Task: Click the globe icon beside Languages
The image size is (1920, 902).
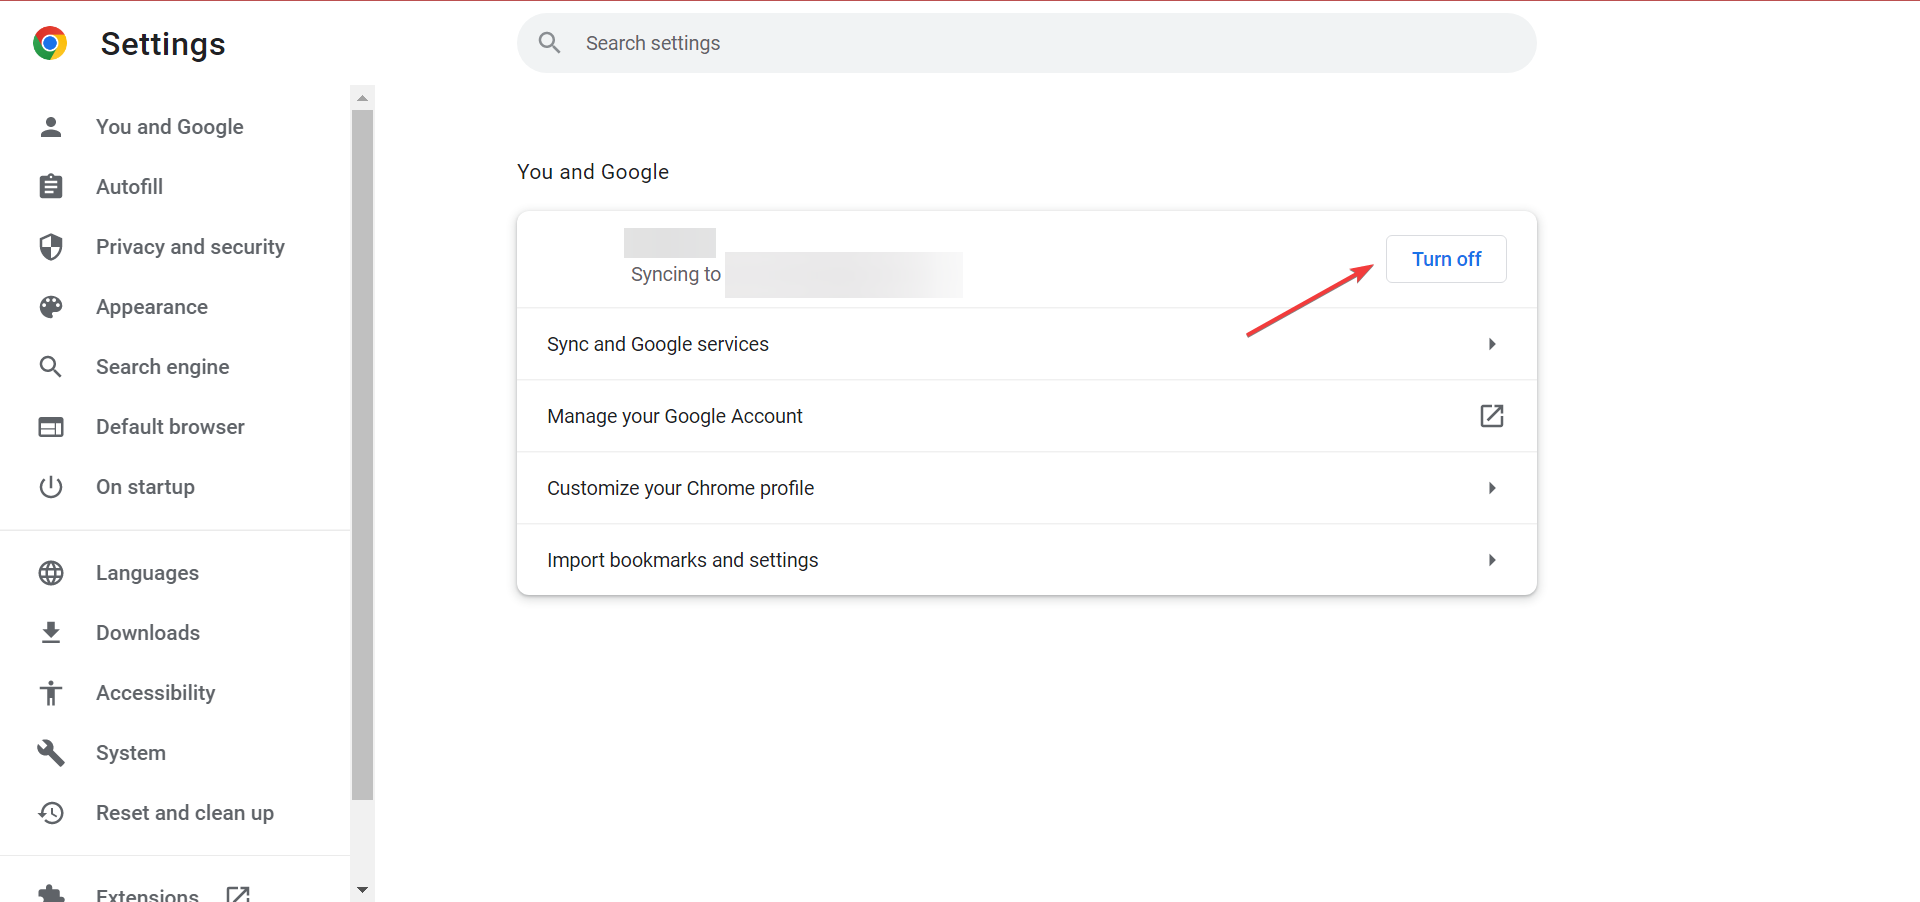Action: (51, 573)
